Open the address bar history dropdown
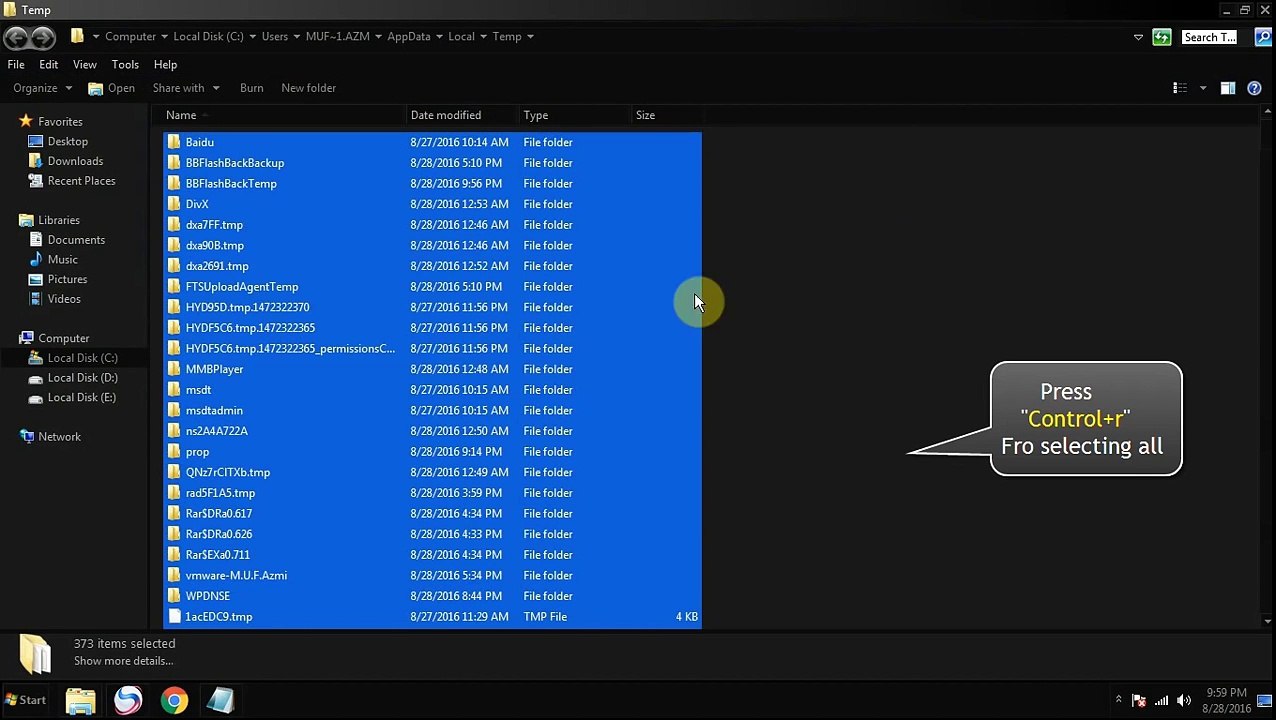The image size is (1276, 720). point(1138,37)
